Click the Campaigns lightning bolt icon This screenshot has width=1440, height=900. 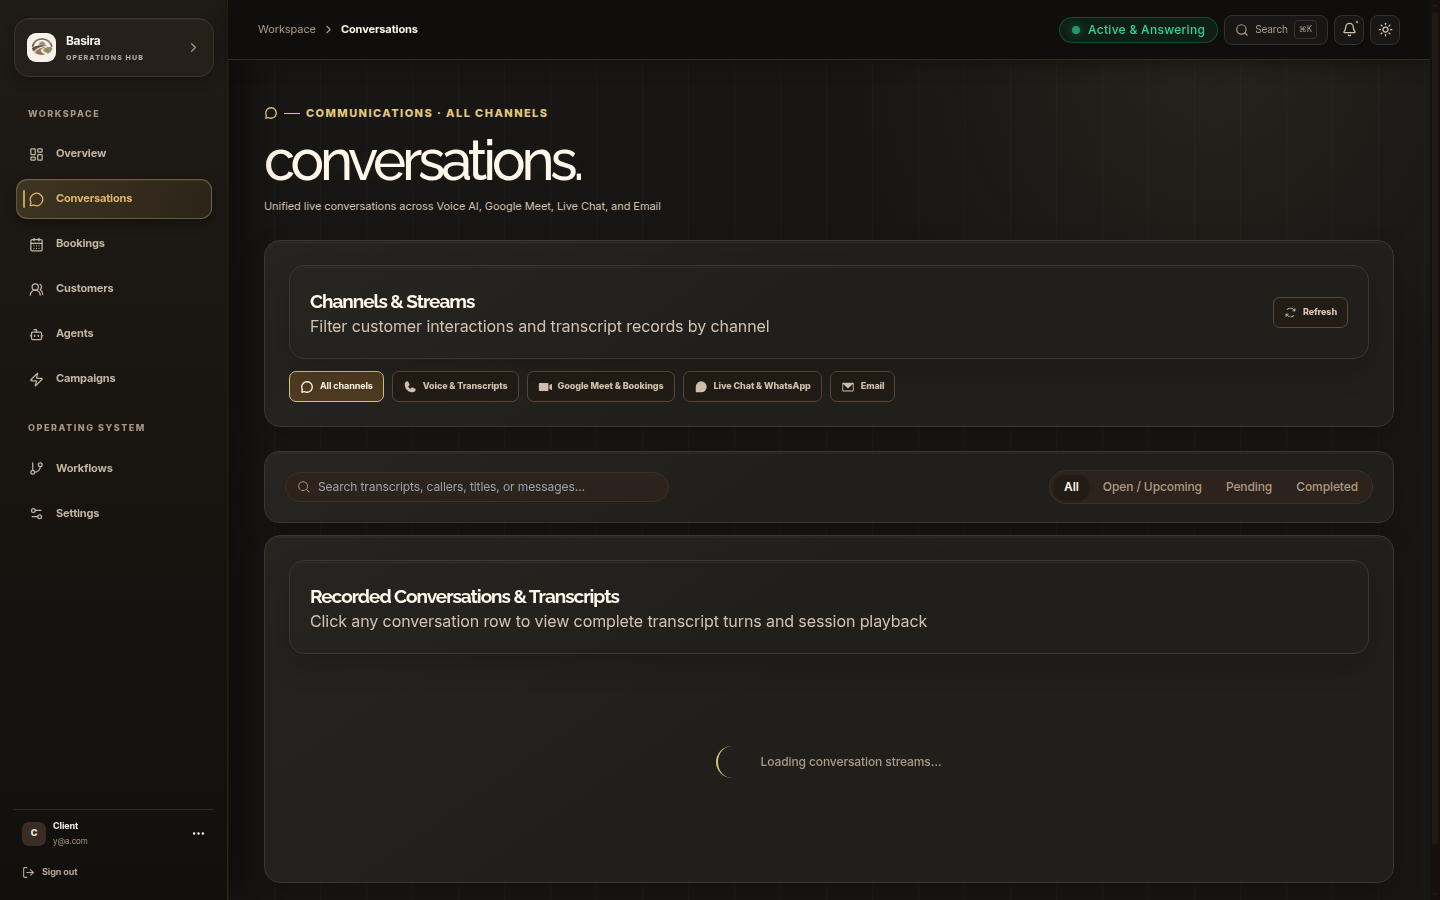[x=37, y=379]
